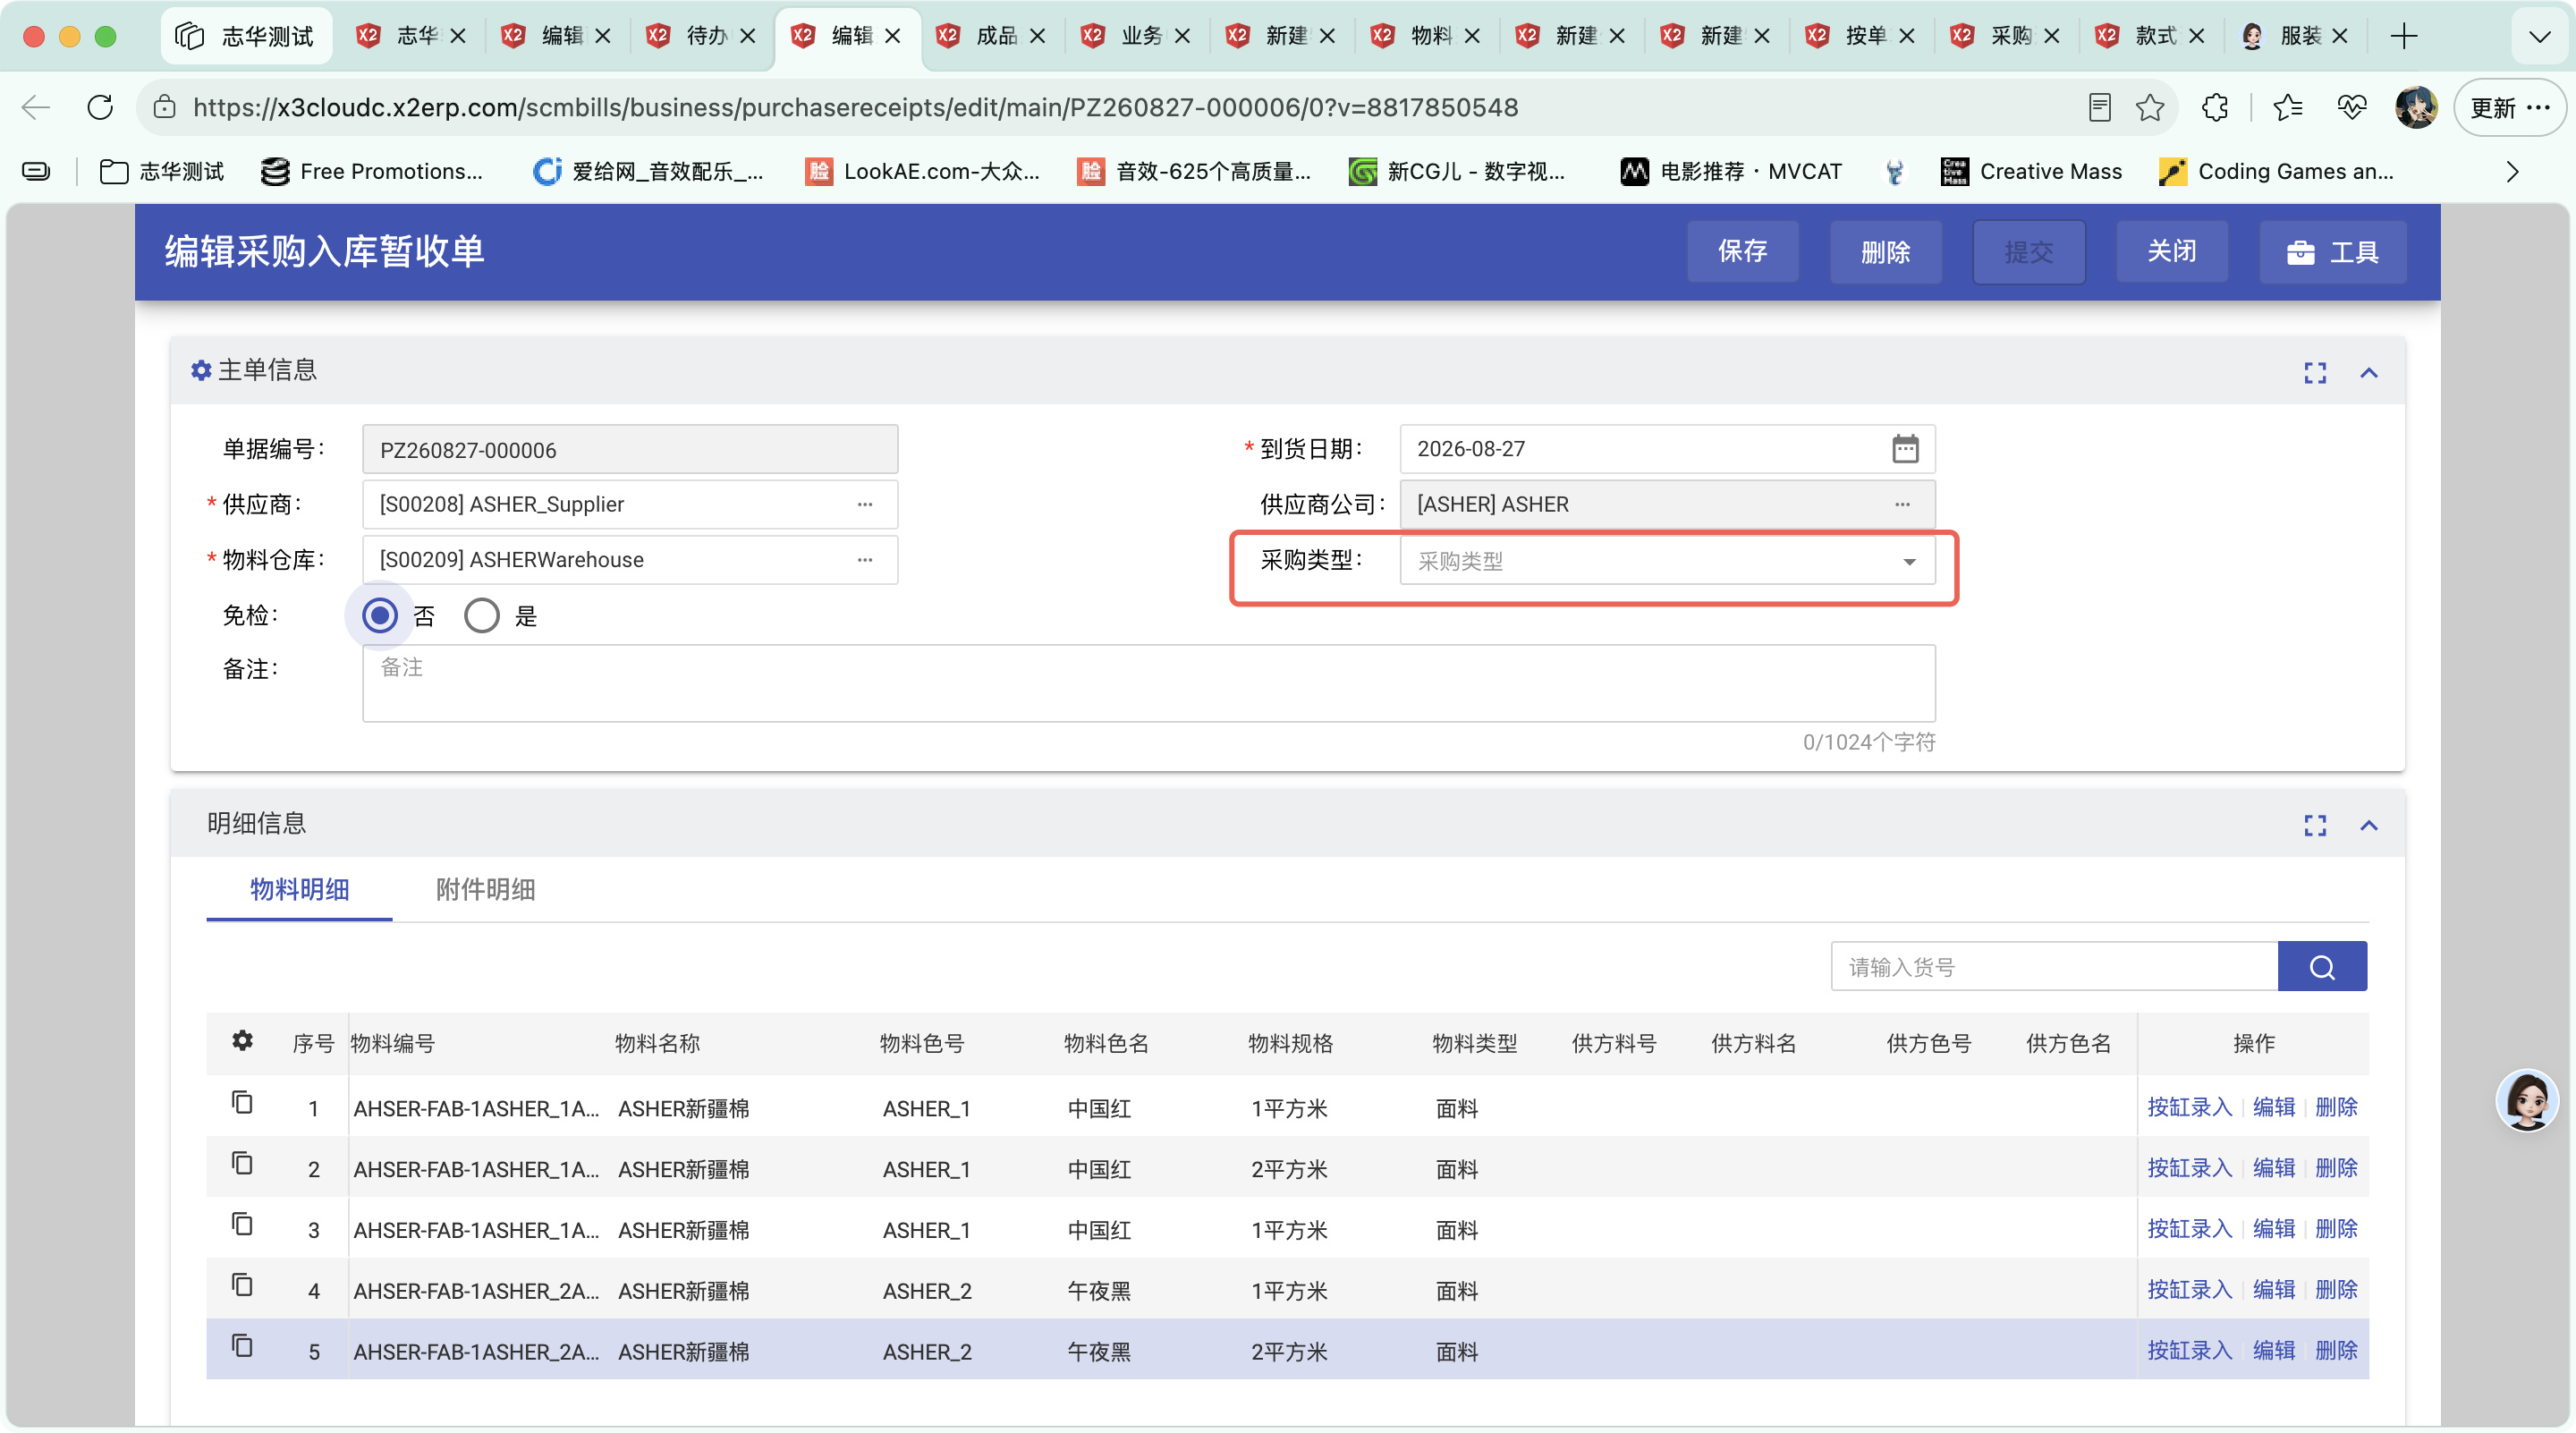Image resolution: width=2576 pixels, height=1433 pixels.
Task: Focus the 请输入货号 search field
Action: click(2054, 967)
